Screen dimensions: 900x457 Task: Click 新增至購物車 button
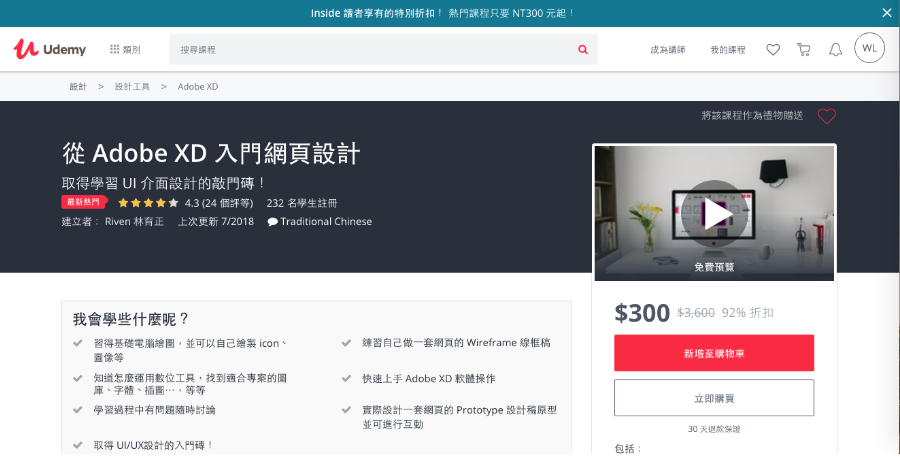(x=714, y=353)
